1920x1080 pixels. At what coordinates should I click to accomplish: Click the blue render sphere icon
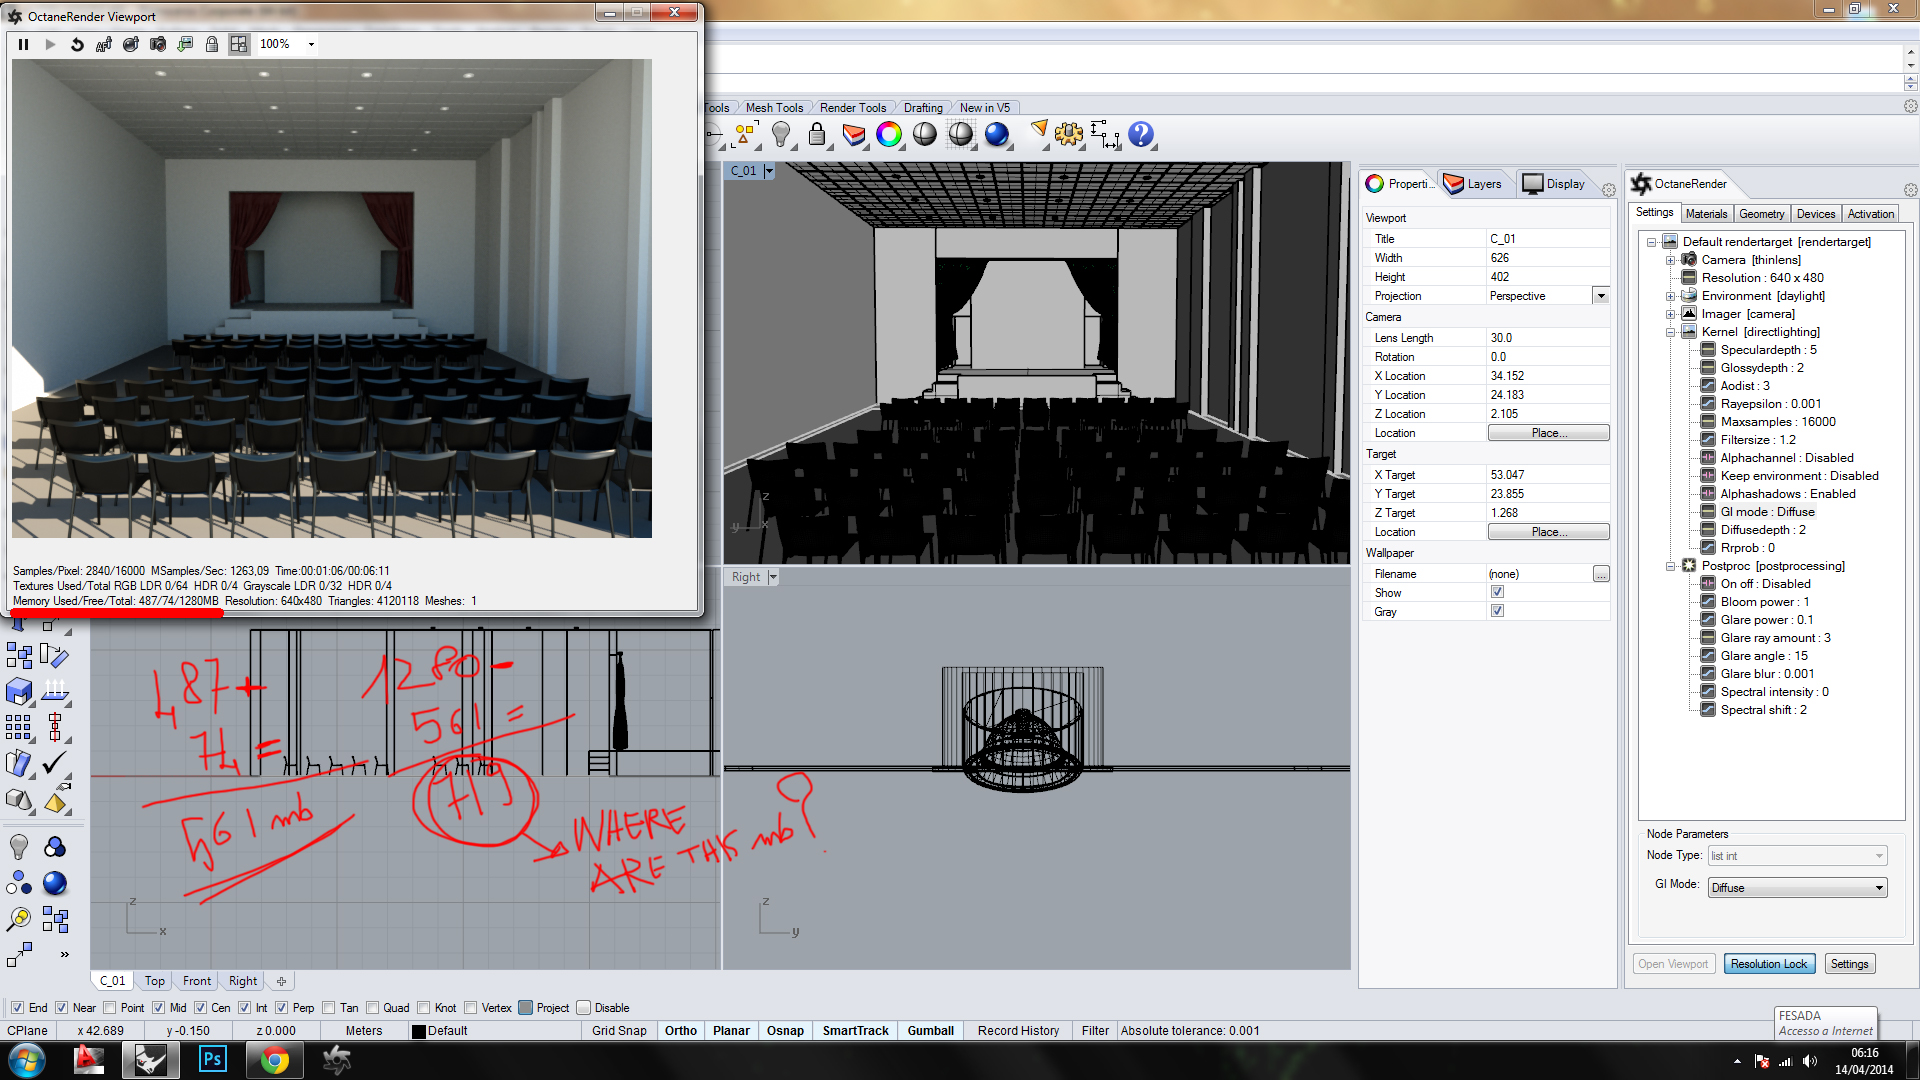(x=996, y=134)
